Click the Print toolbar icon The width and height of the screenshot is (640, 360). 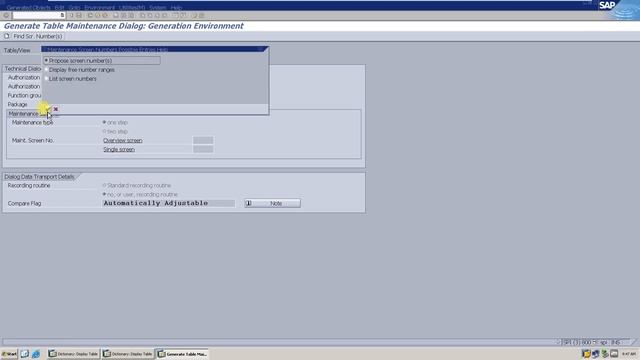[116, 16]
